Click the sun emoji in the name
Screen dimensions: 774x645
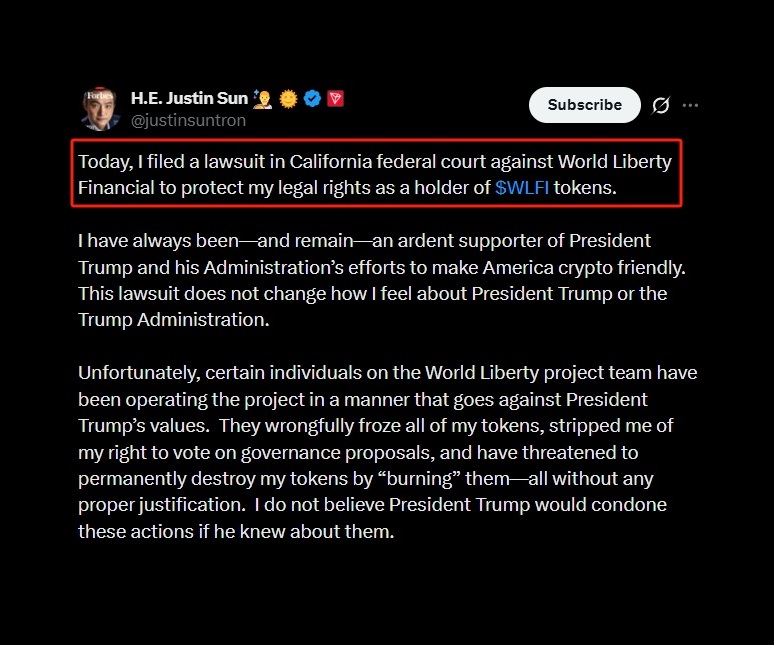click(x=289, y=99)
